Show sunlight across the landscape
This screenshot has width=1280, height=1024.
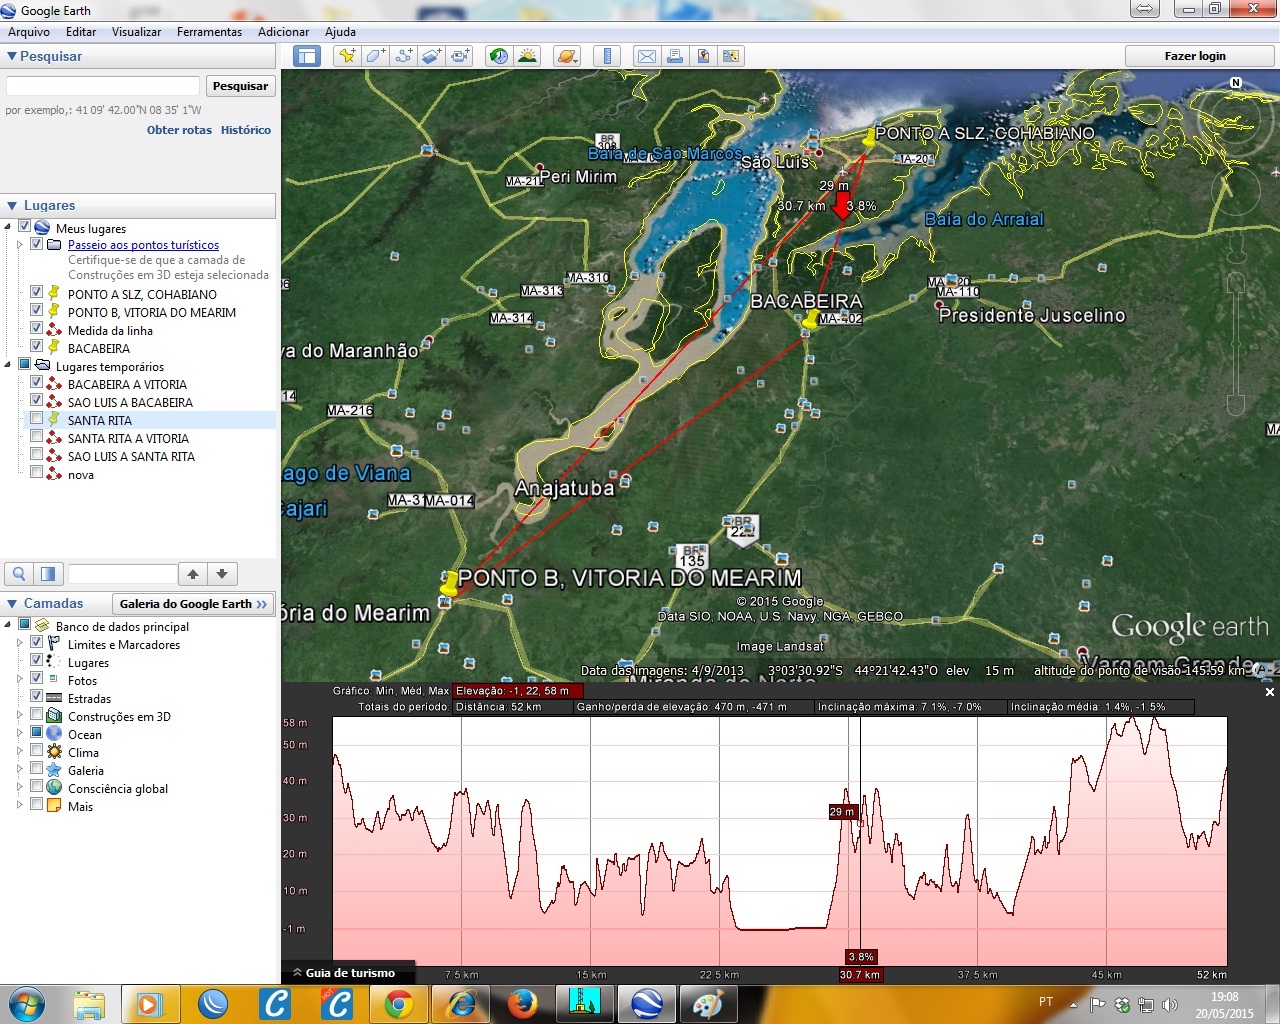click(x=527, y=56)
